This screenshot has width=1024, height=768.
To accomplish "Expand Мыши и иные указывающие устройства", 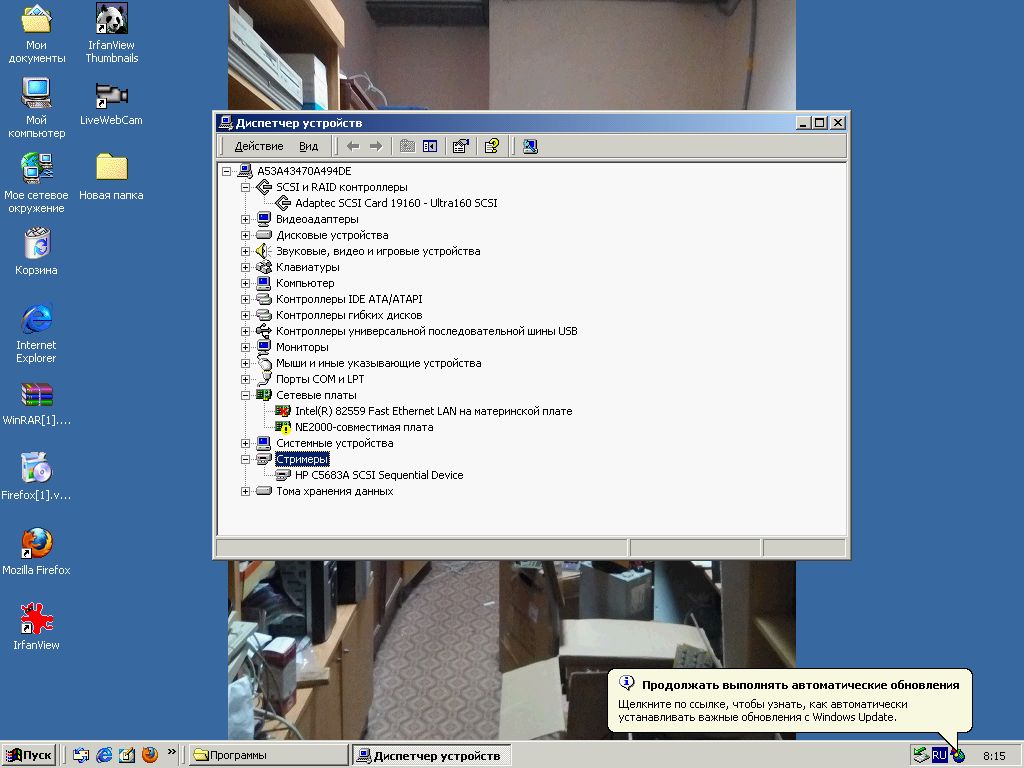I will [246, 363].
